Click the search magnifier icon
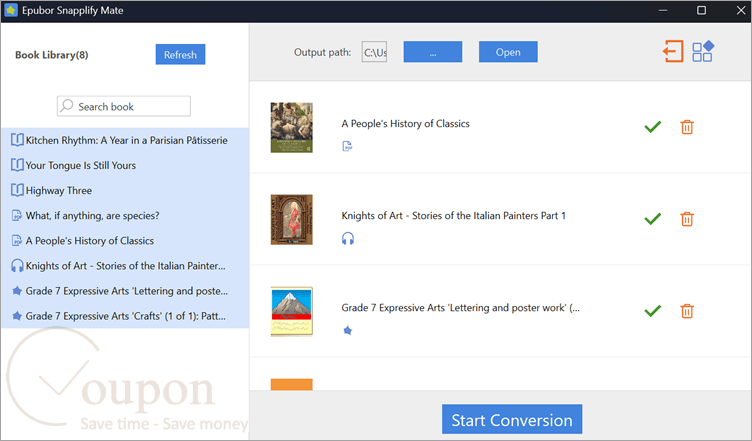Screen dimensions: 752x441 [67, 105]
